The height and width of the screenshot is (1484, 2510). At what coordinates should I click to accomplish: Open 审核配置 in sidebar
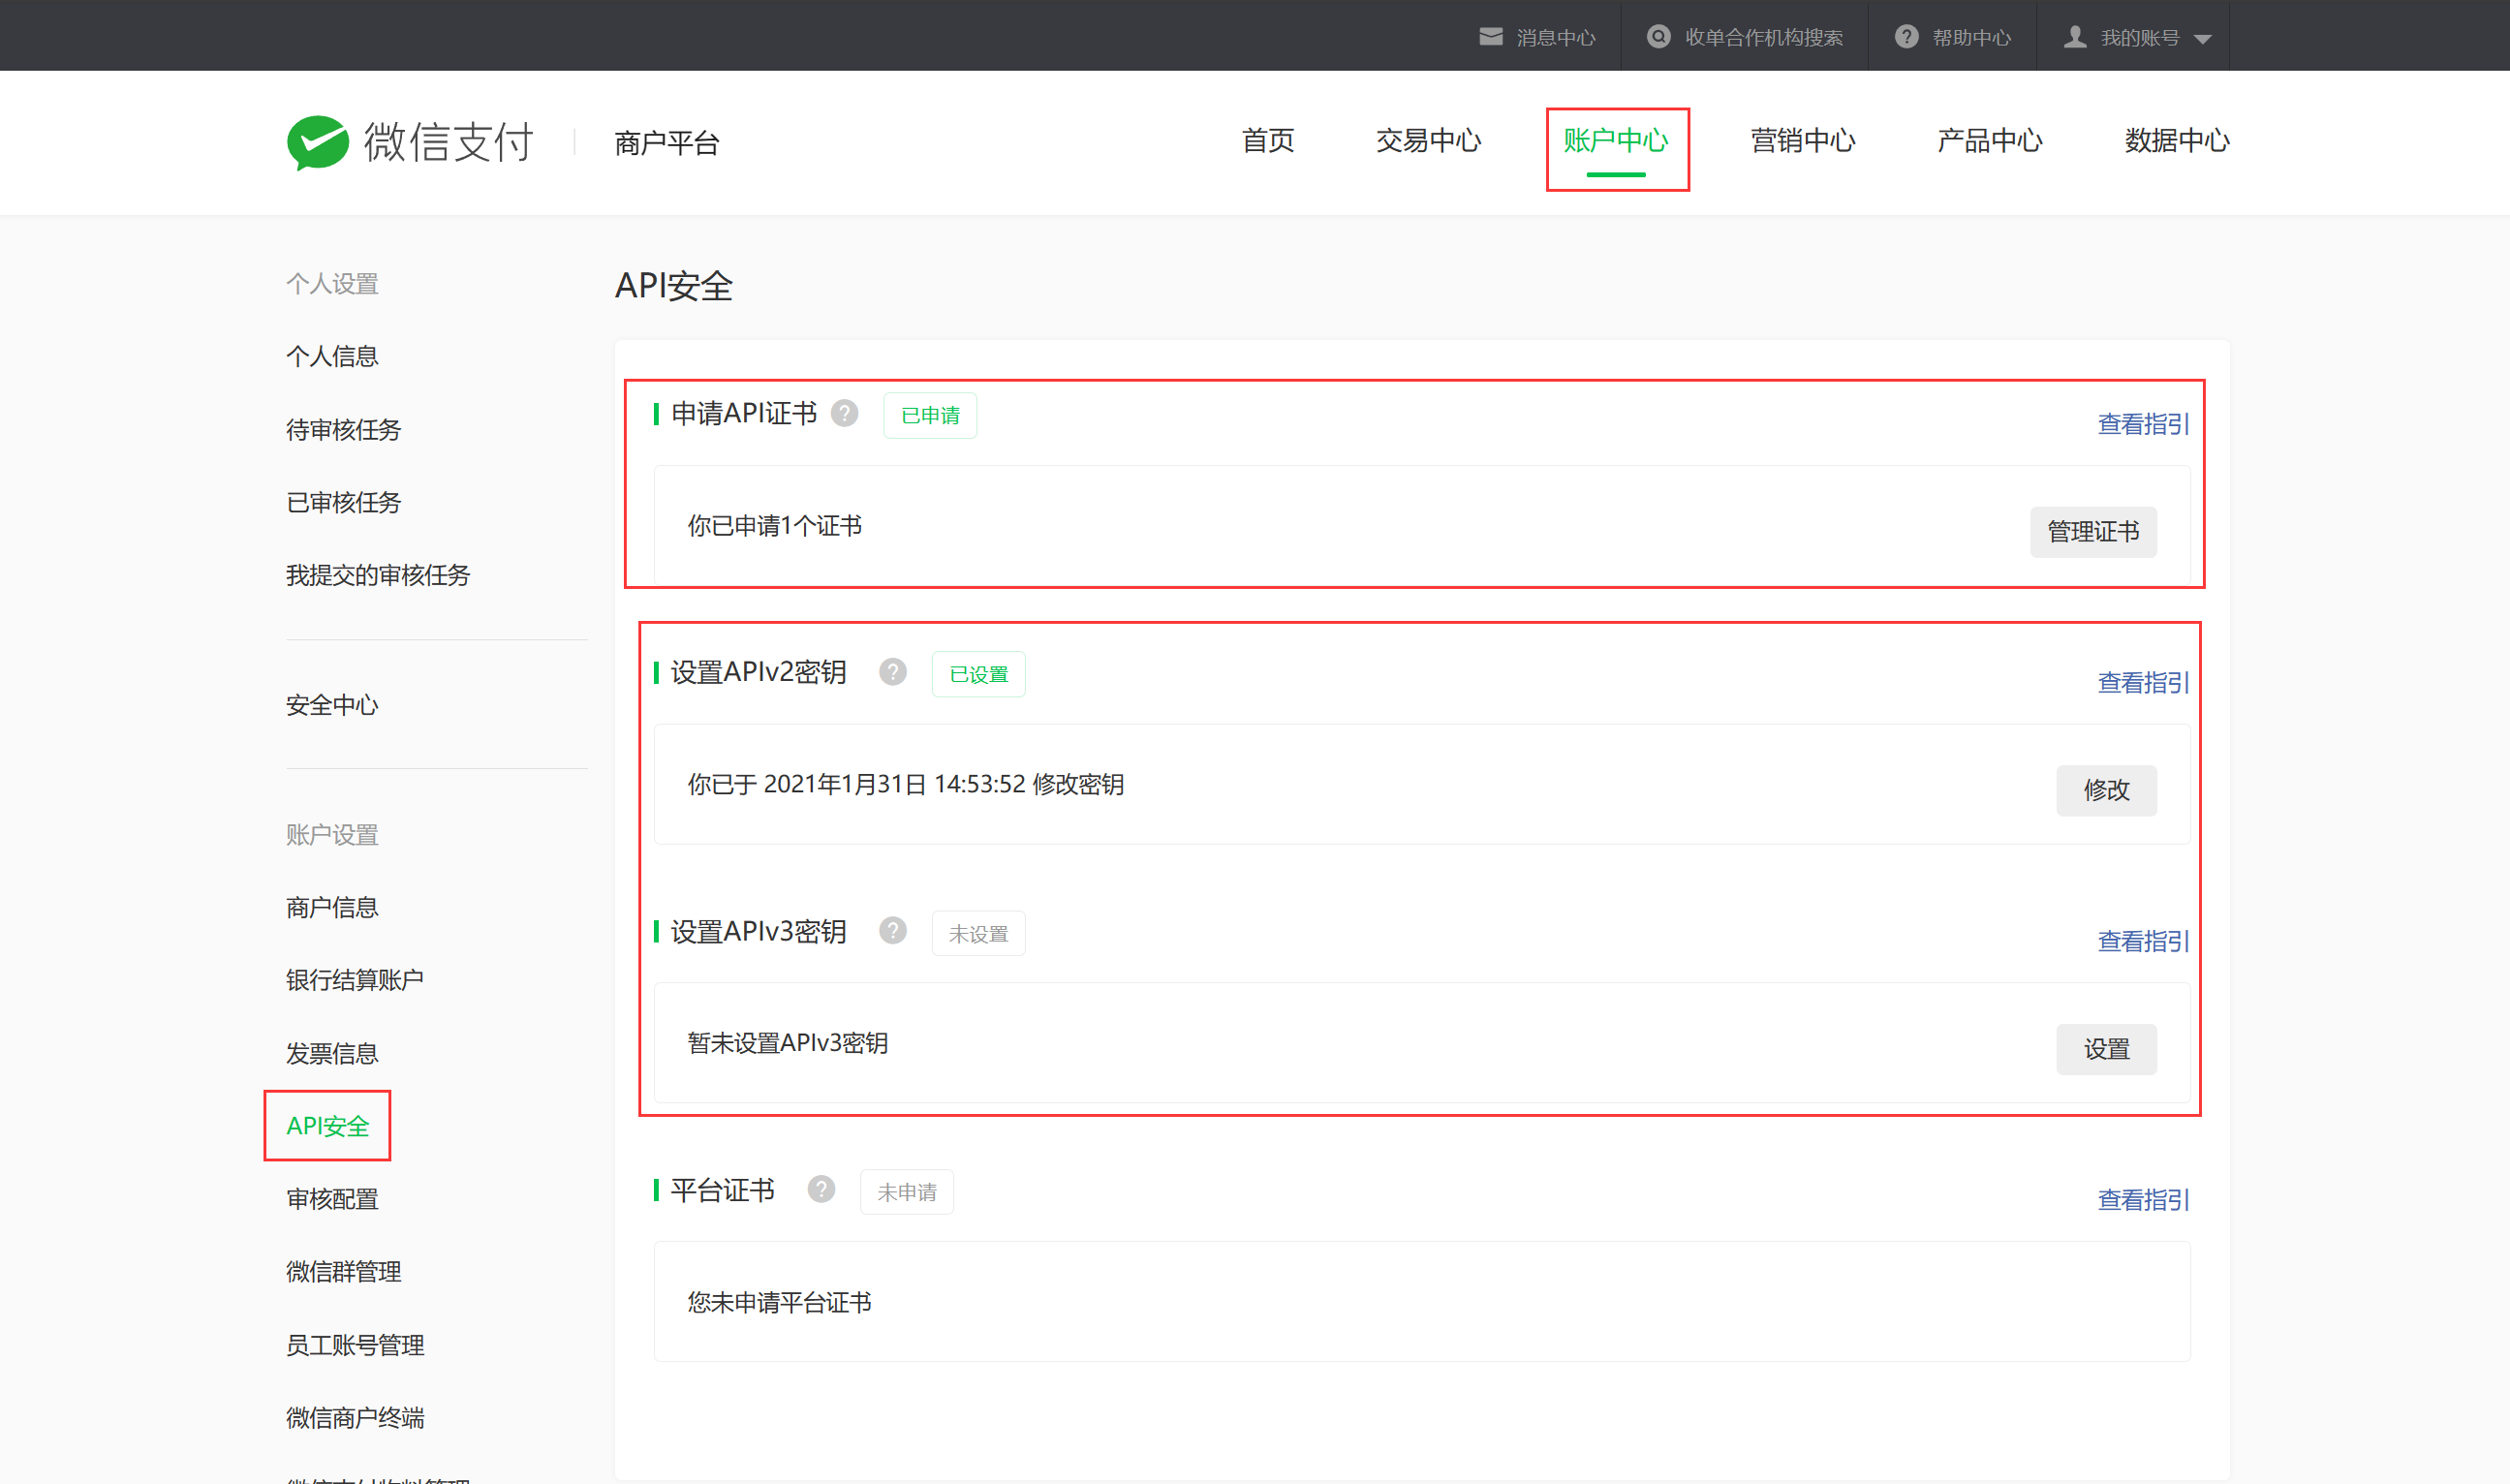pos(332,1199)
